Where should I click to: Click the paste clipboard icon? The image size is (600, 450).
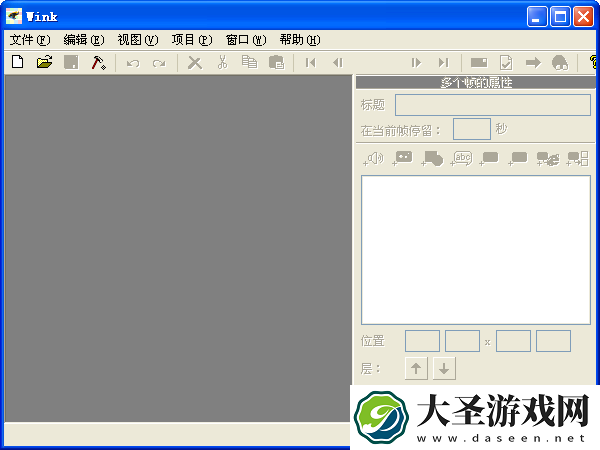click(x=277, y=62)
